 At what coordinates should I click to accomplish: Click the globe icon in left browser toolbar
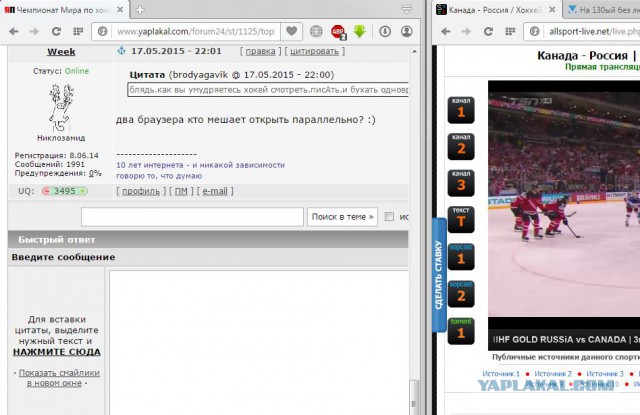click(316, 31)
